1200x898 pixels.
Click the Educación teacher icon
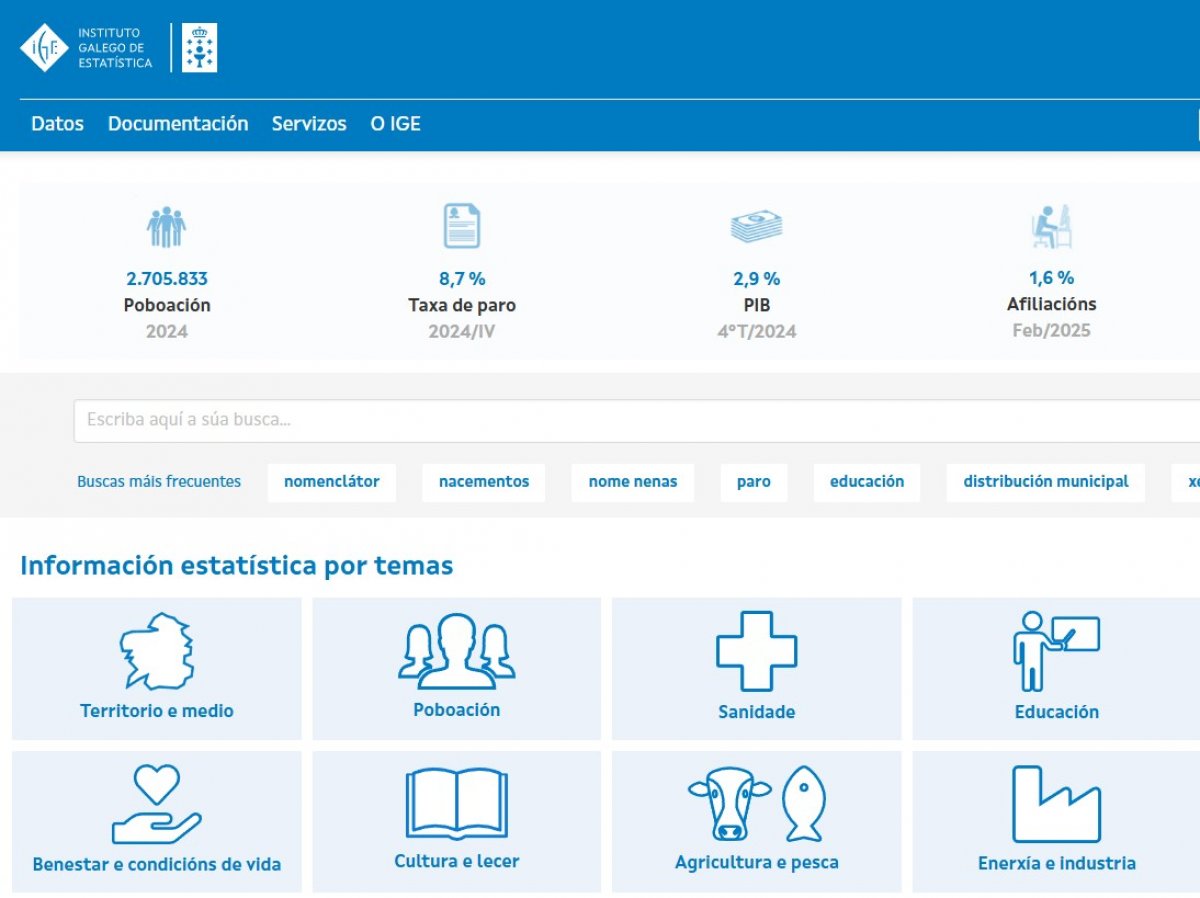pyautogui.click(x=1056, y=651)
